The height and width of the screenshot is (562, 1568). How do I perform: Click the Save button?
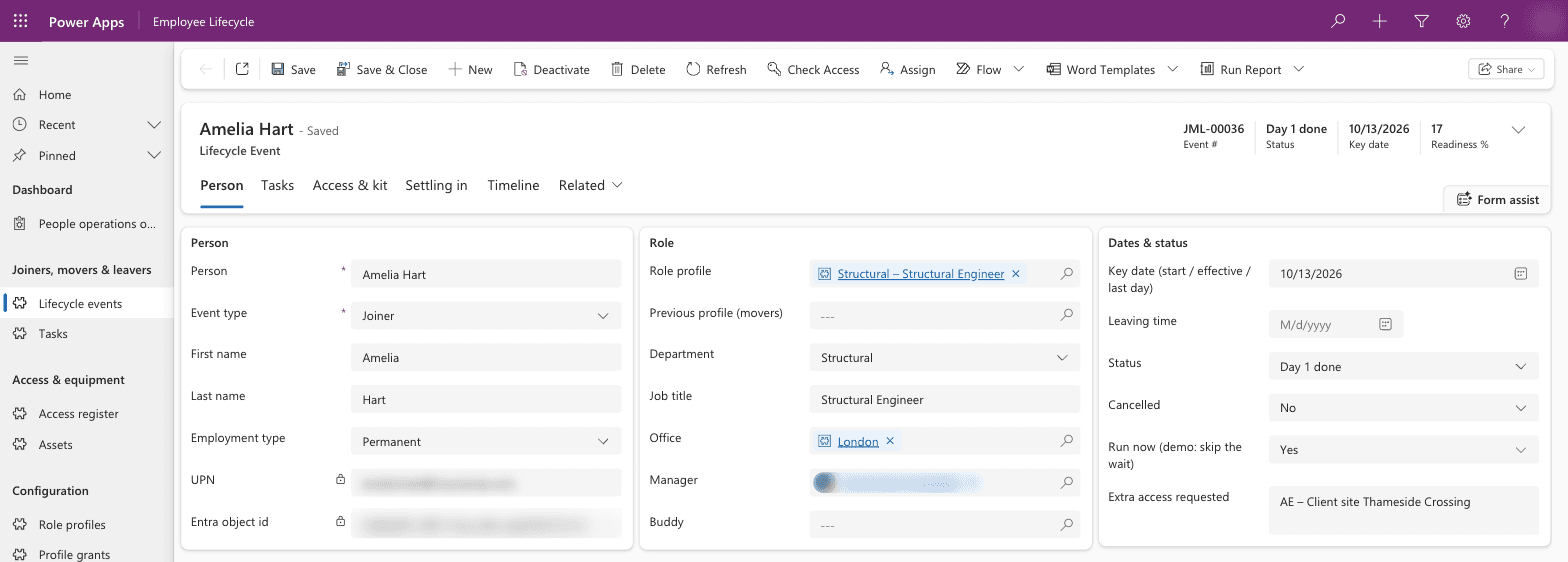pyautogui.click(x=293, y=69)
